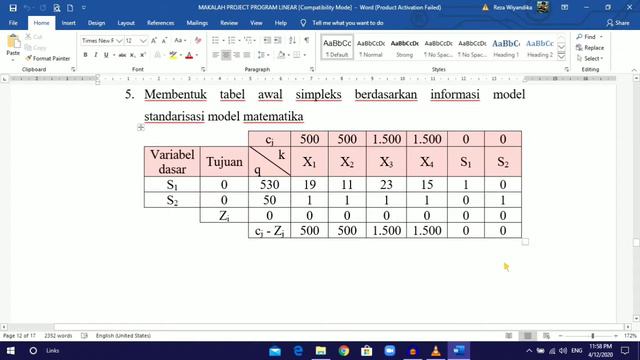
Task: Expand the Styles gallery more arrow
Action: (562, 57)
